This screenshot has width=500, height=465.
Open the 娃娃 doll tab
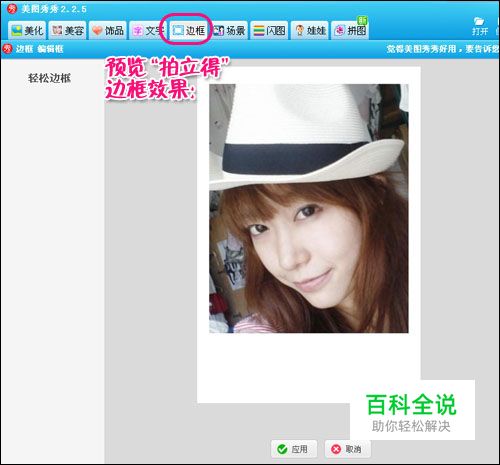(310, 31)
